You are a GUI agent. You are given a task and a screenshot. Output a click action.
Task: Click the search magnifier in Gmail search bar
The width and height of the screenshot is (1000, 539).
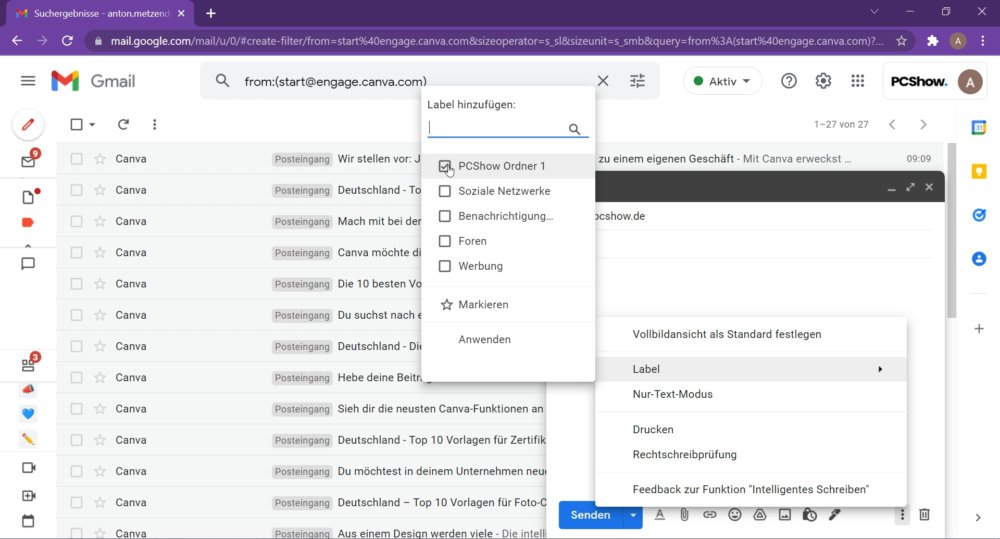[222, 81]
